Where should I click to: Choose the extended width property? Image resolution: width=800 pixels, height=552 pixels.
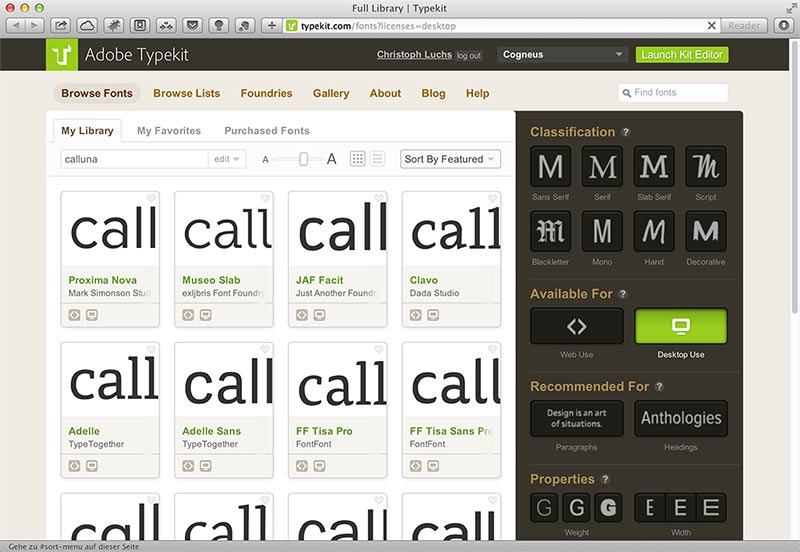[711, 508]
